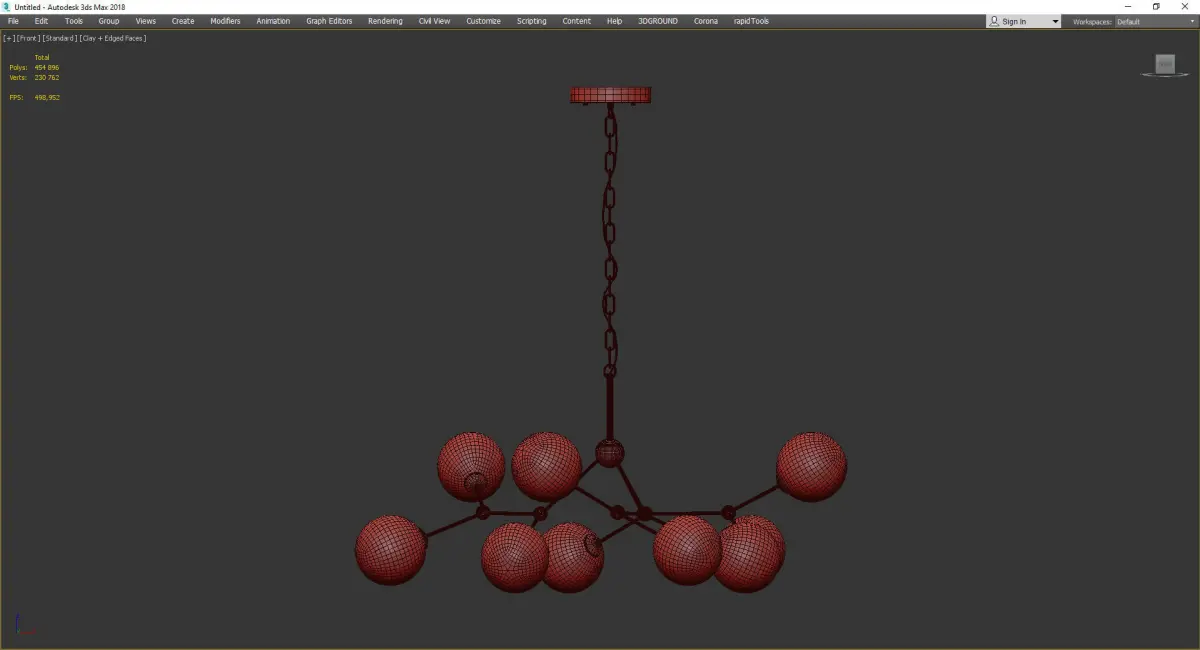The height and width of the screenshot is (650, 1200).
Task: Click the [Clay + Edged Faces] shading label
Action: point(113,38)
